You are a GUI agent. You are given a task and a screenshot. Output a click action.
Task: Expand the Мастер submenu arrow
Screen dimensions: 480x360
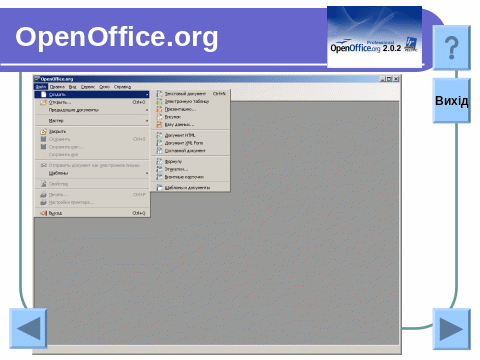147,121
